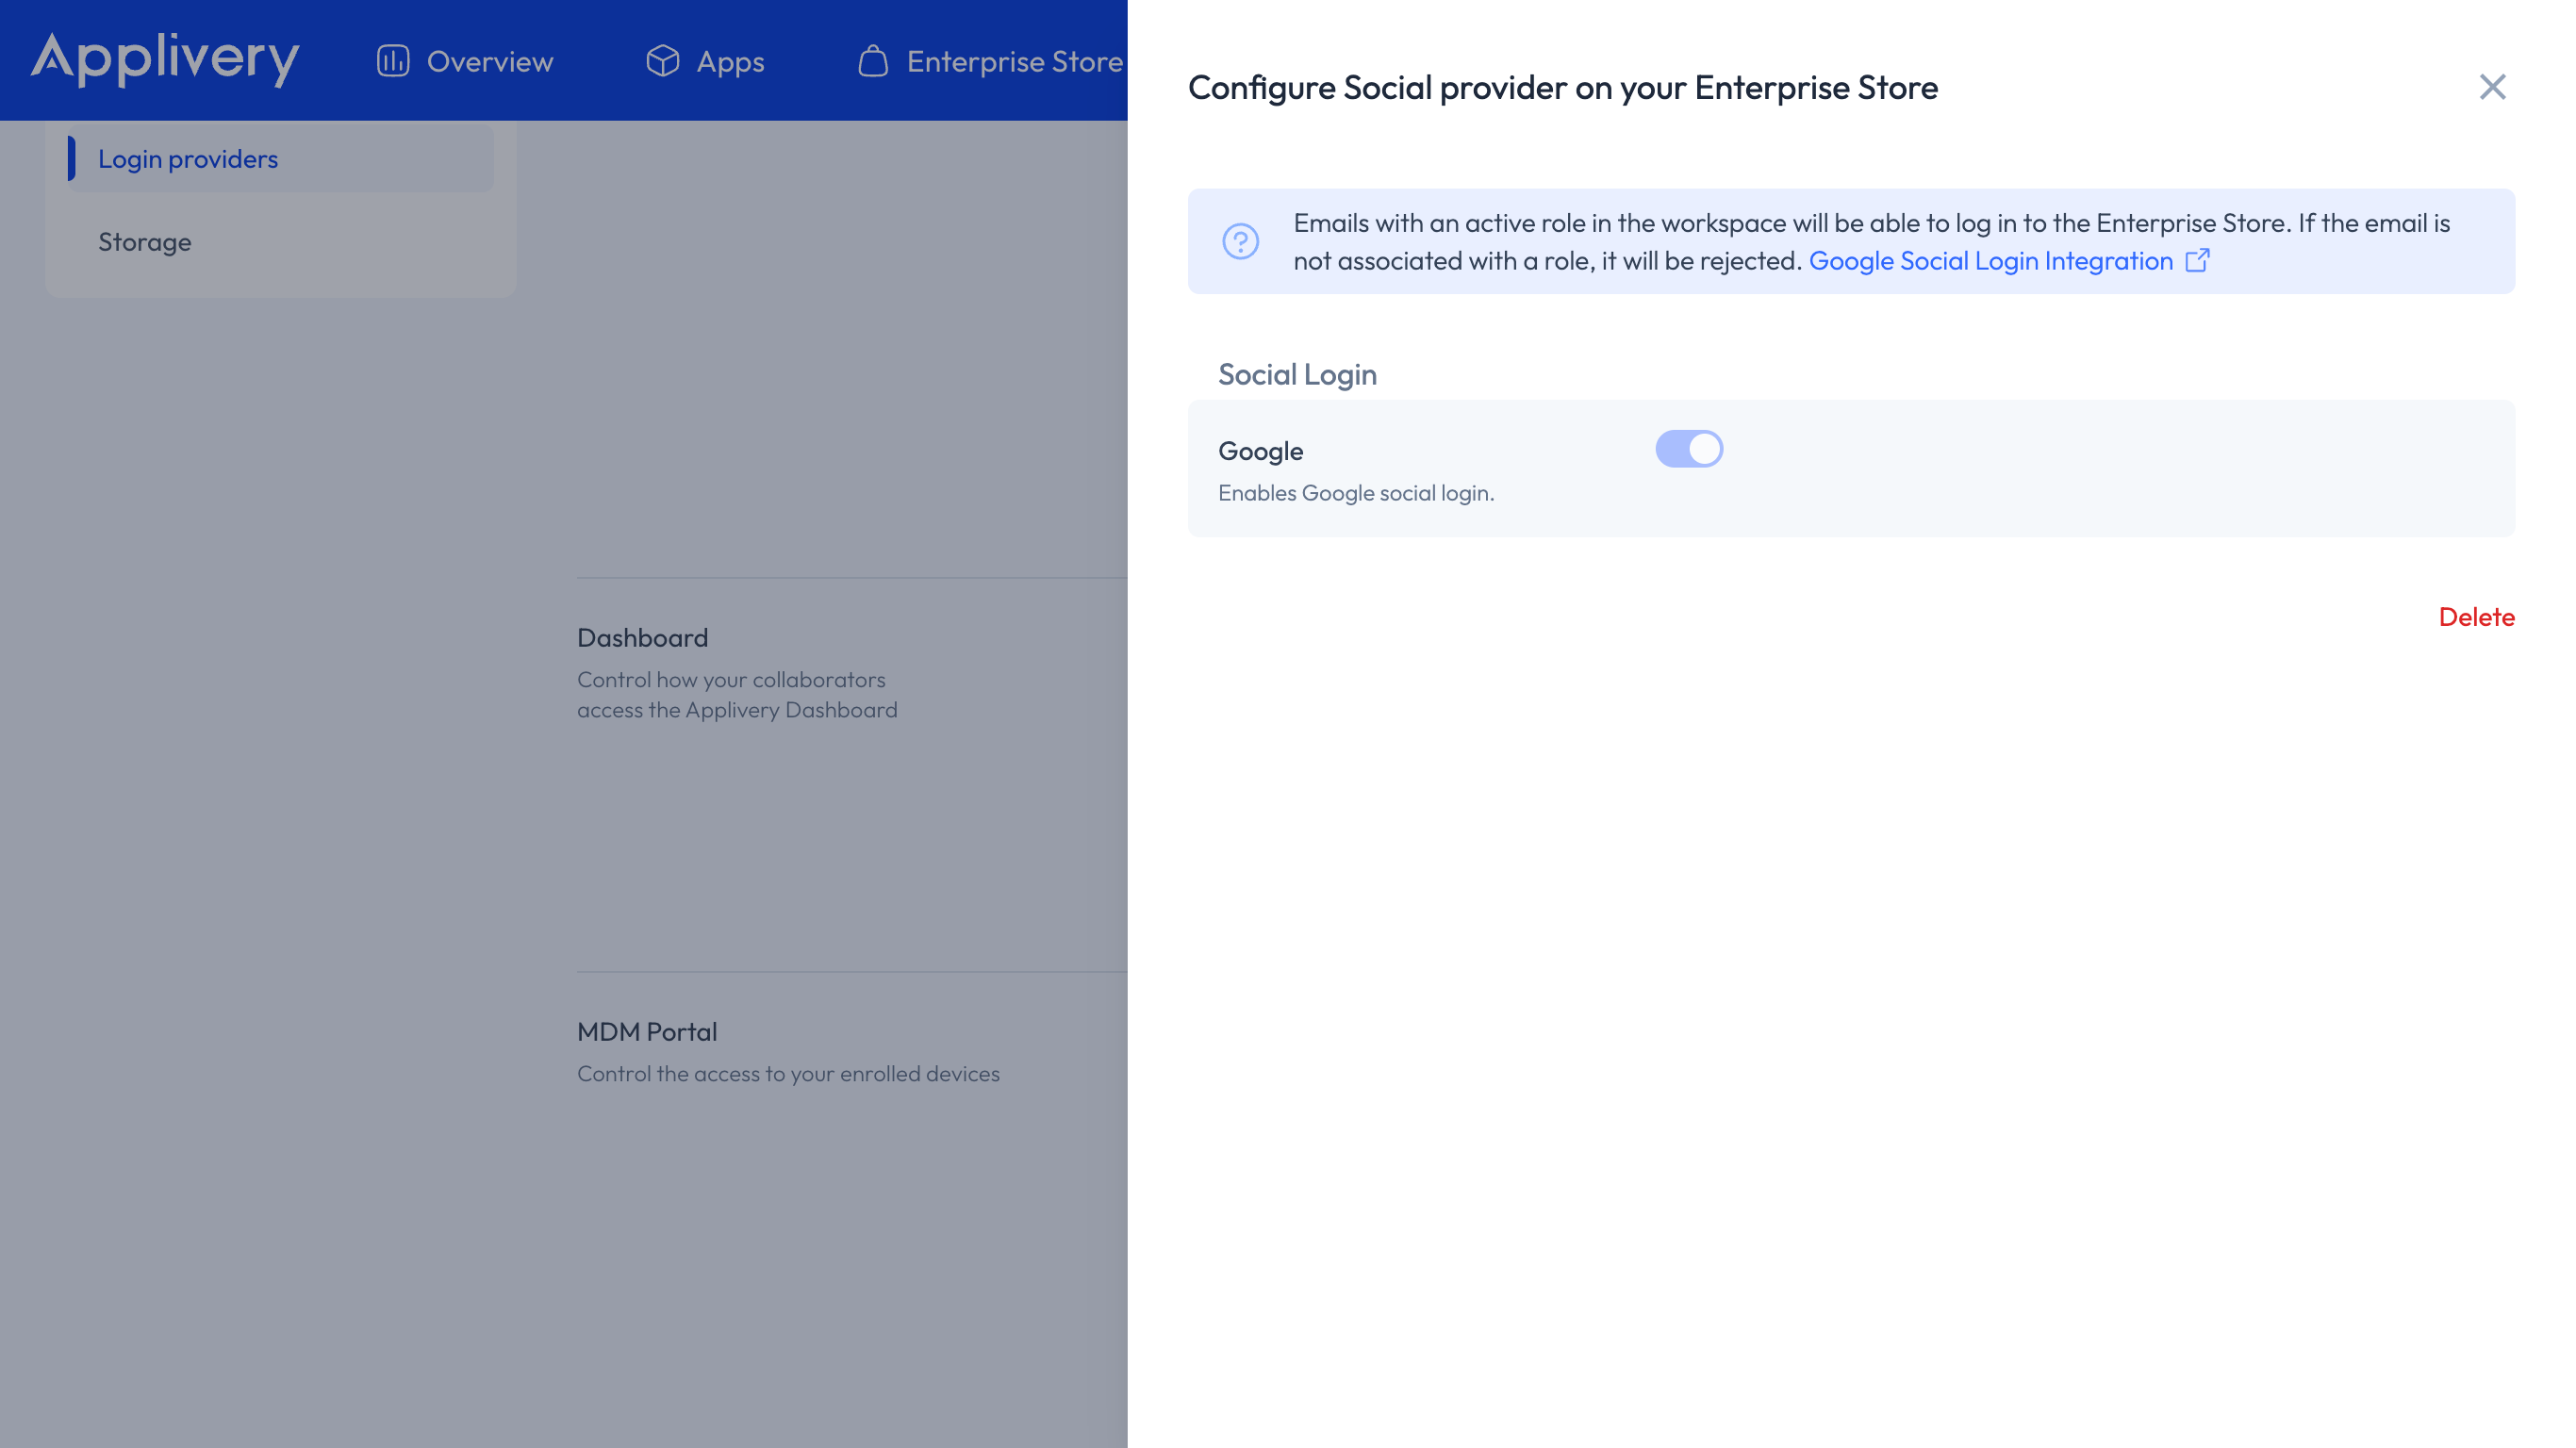Click the Dashboard section title

642,637
